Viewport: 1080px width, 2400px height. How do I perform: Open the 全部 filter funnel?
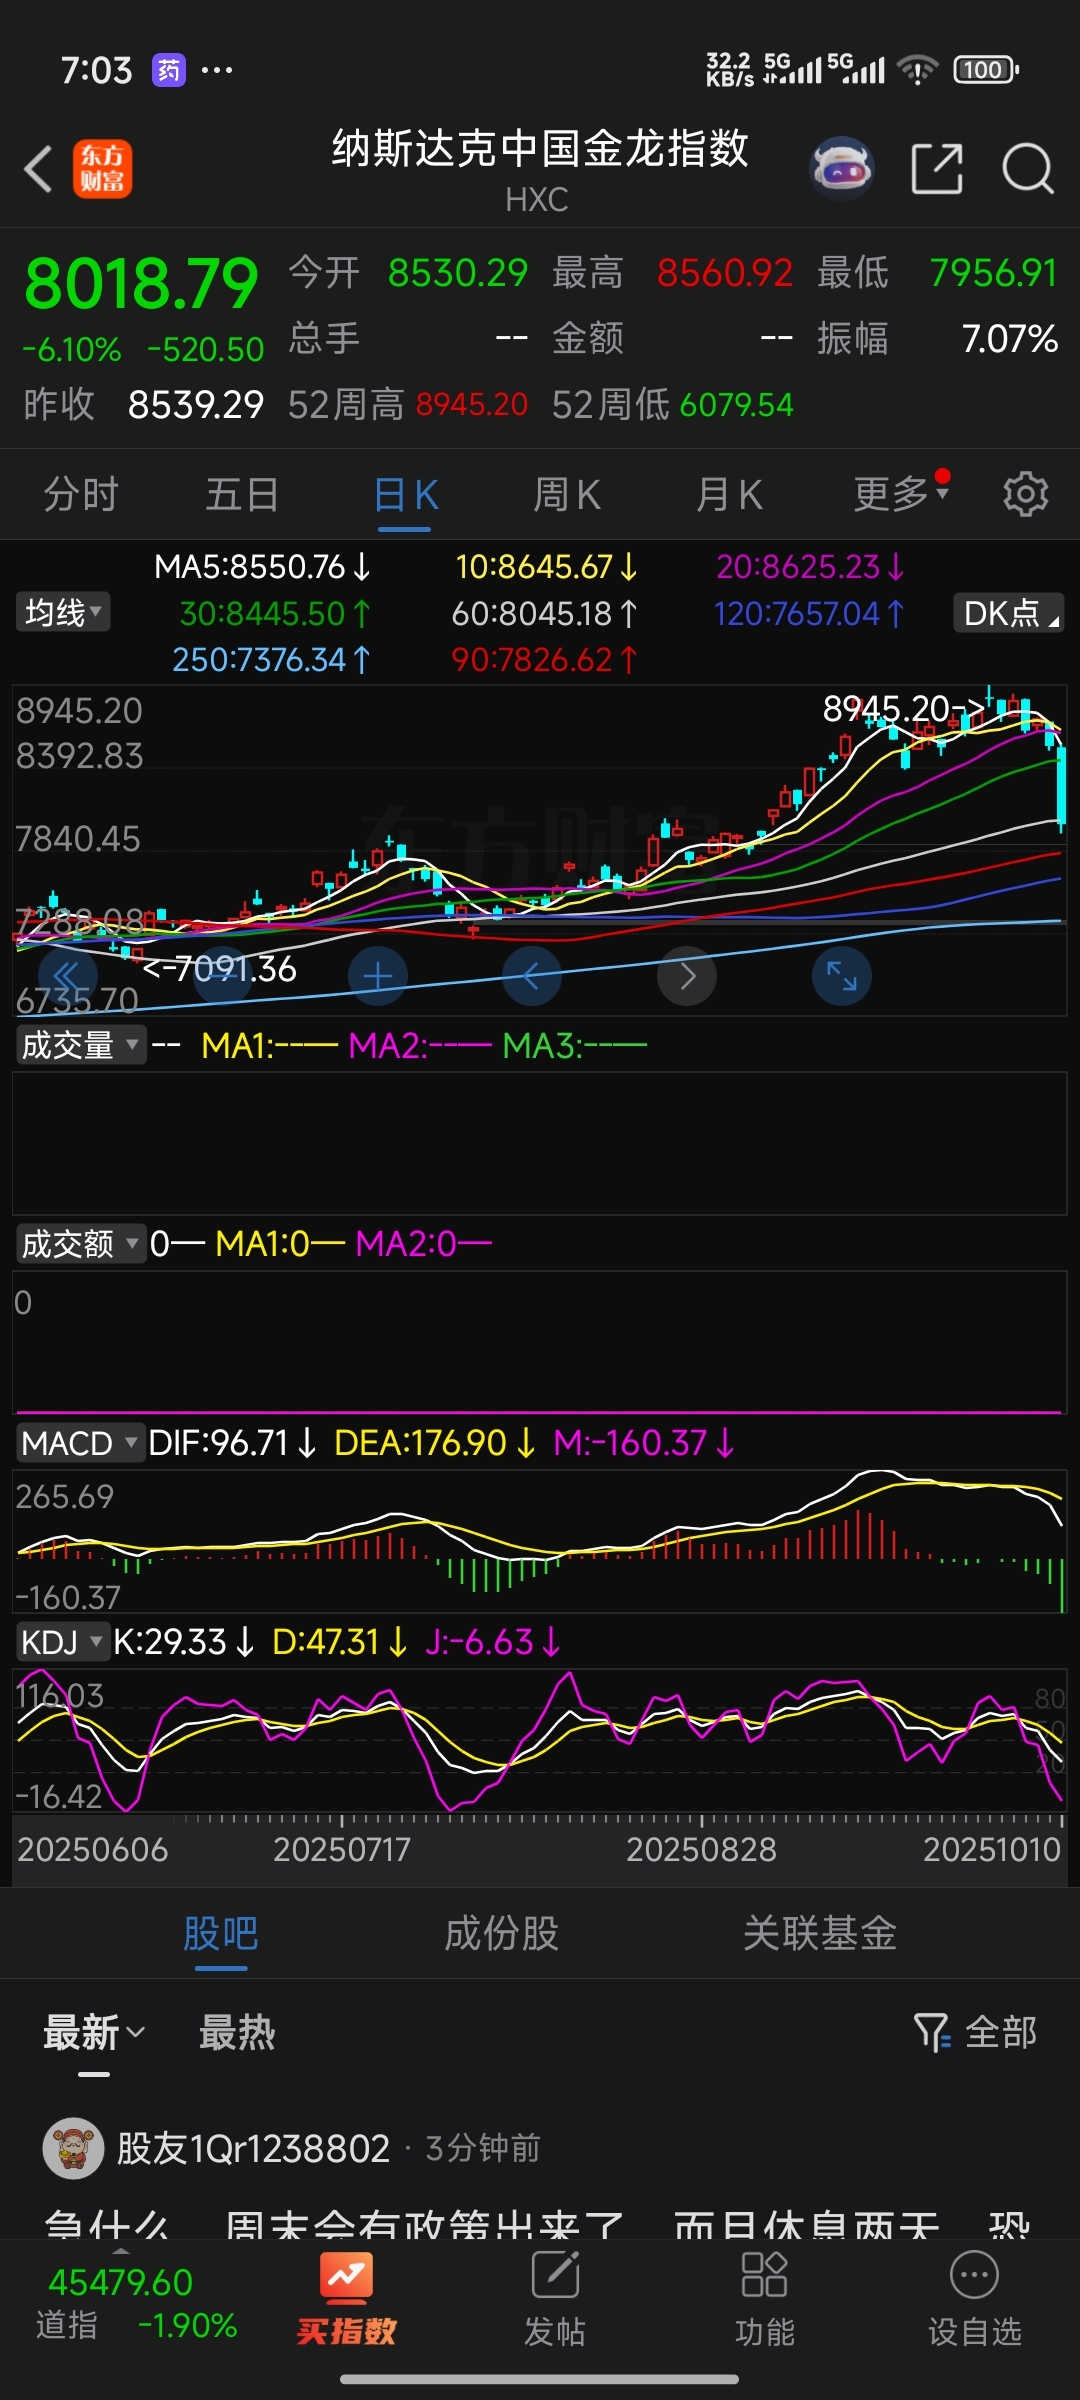pos(976,2032)
